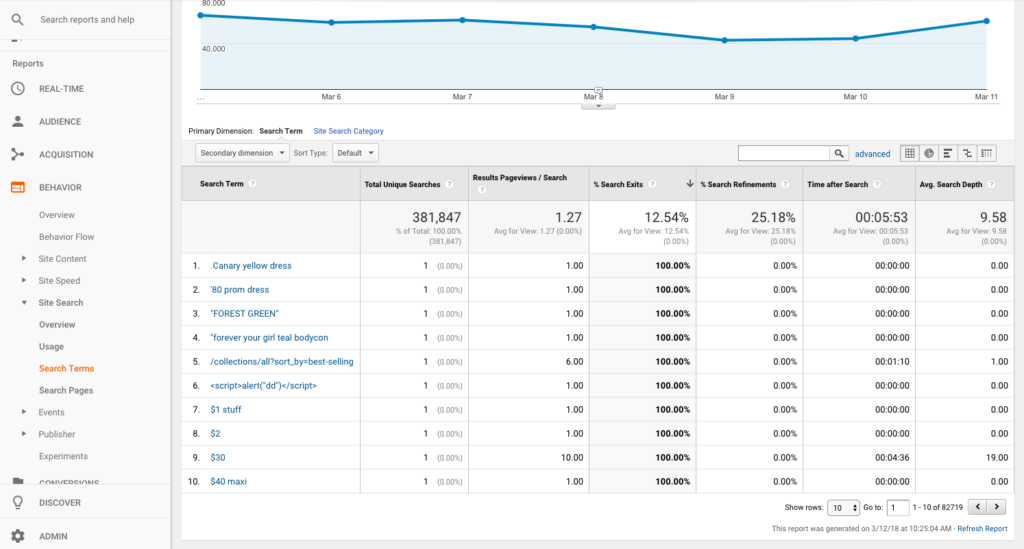This screenshot has height=549, width=1024.
Task: Expand the Site Content section
Action: [x=24, y=259]
